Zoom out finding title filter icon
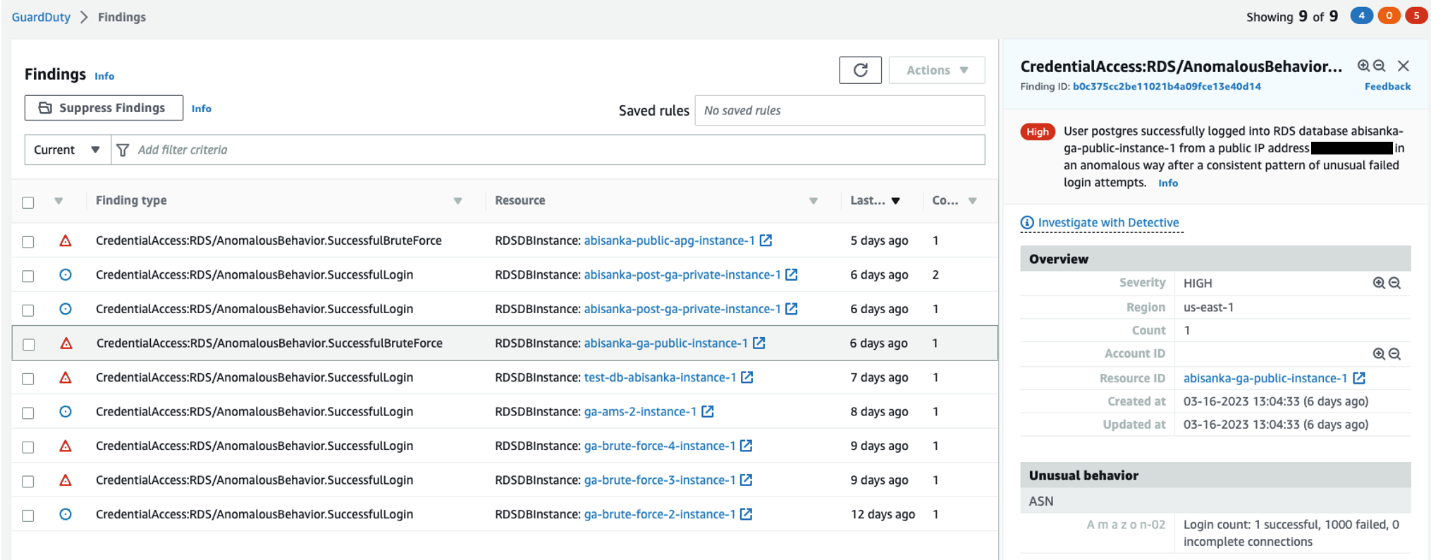Viewport: 1431px width, 560px height. (1379, 66)
